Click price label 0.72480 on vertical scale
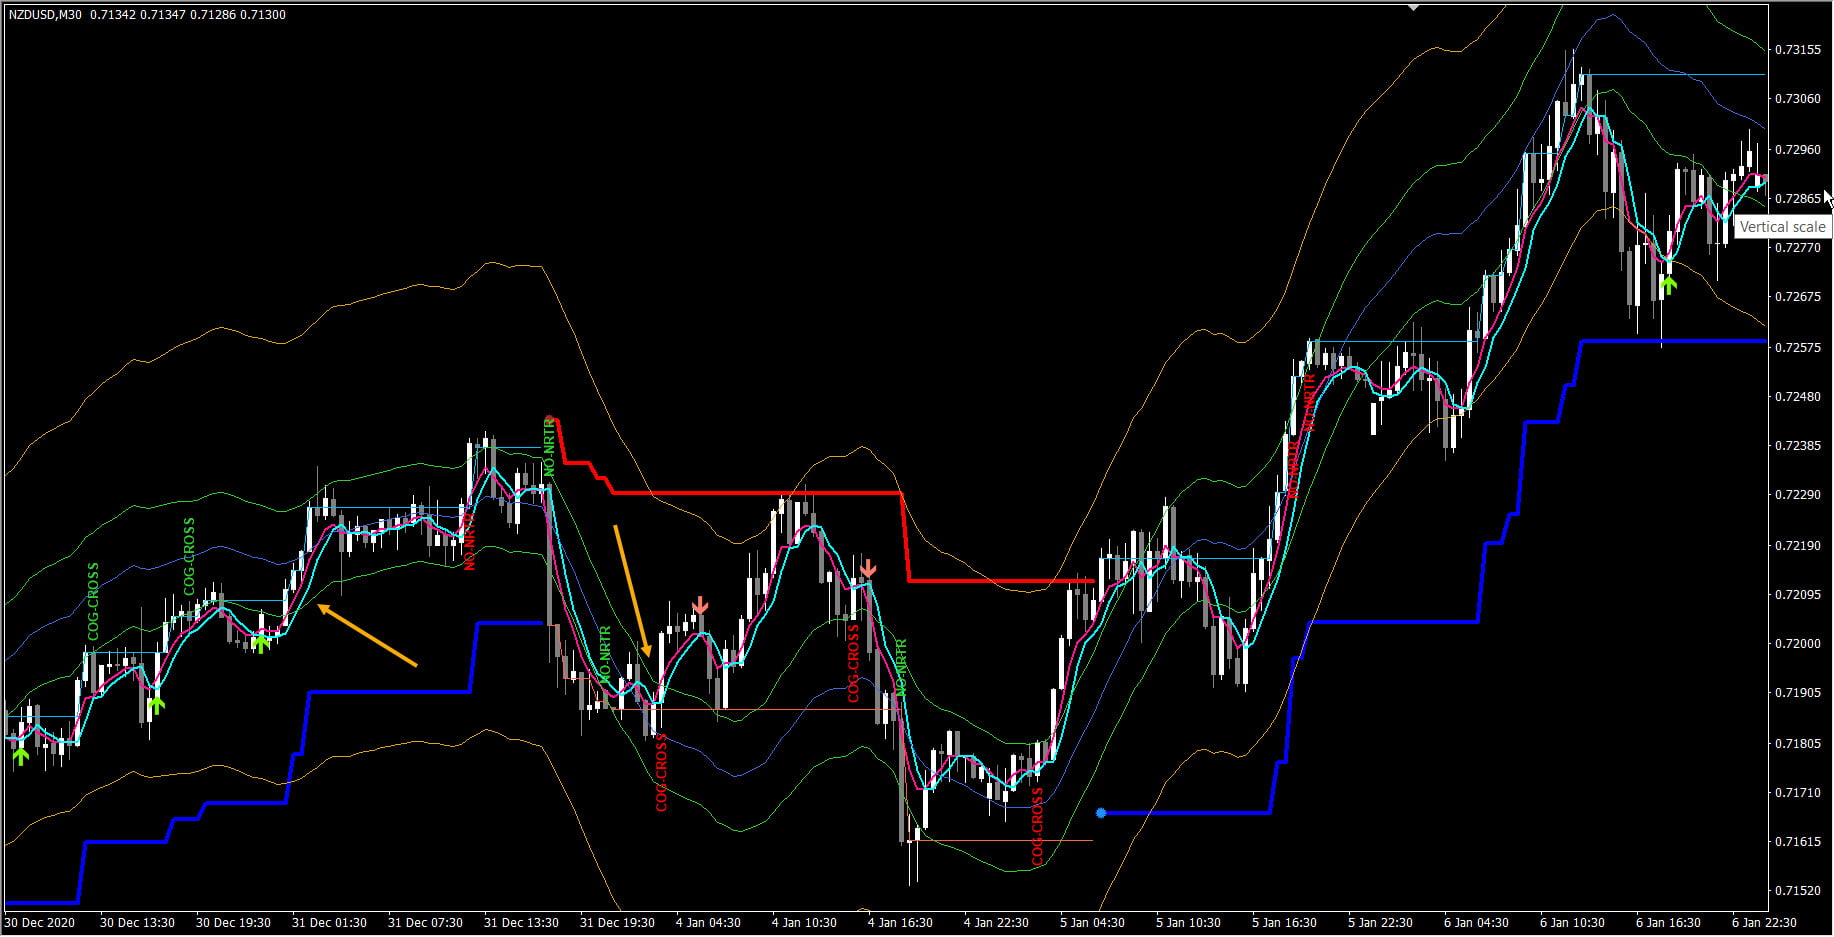The width and height of the screenshot is (1834, 937). point(1798,397)
